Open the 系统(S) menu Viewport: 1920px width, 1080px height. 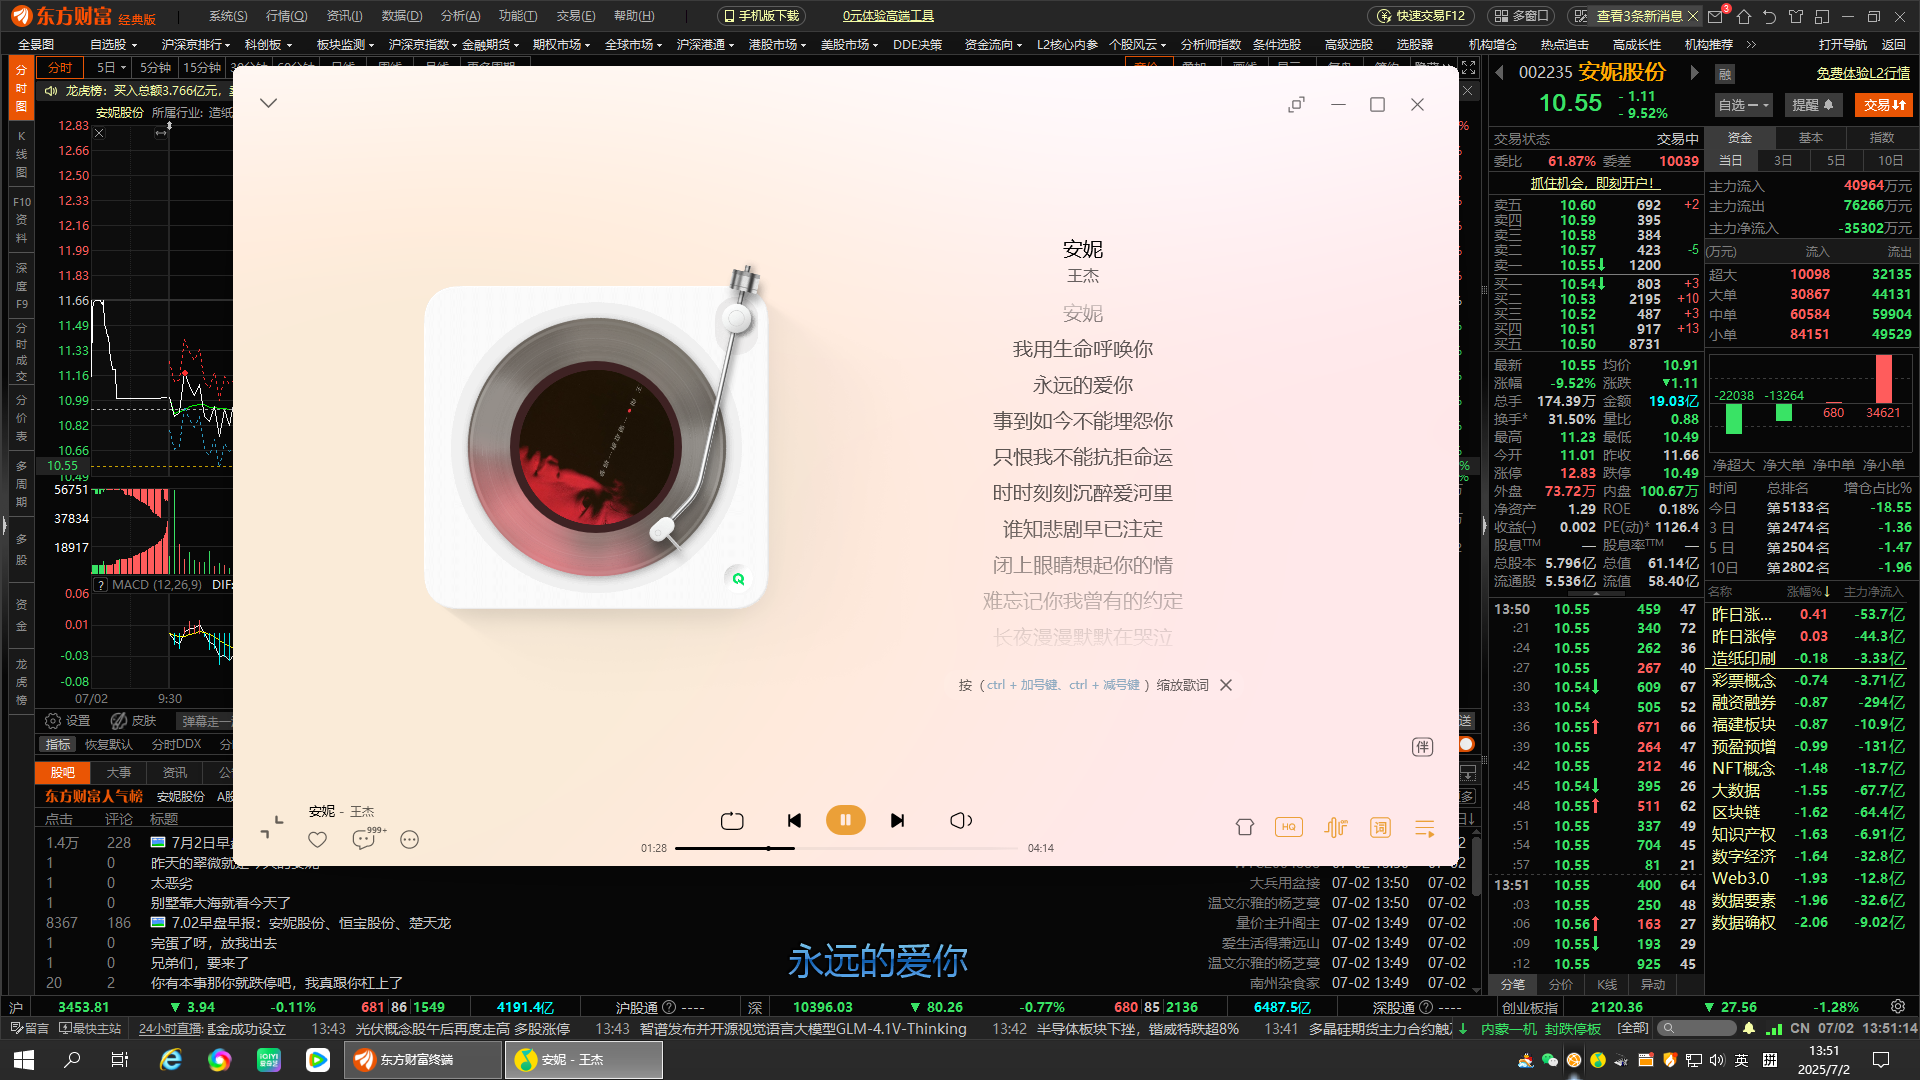point(228,16)
